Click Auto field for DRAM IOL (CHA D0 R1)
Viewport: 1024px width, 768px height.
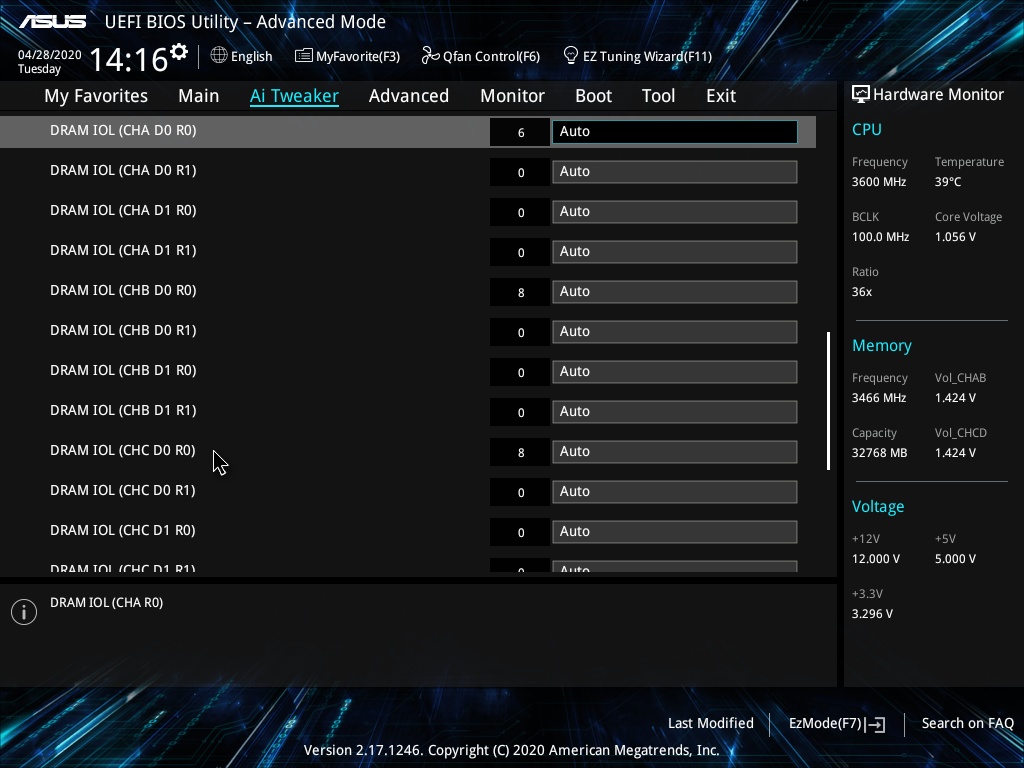coord(675,172)
